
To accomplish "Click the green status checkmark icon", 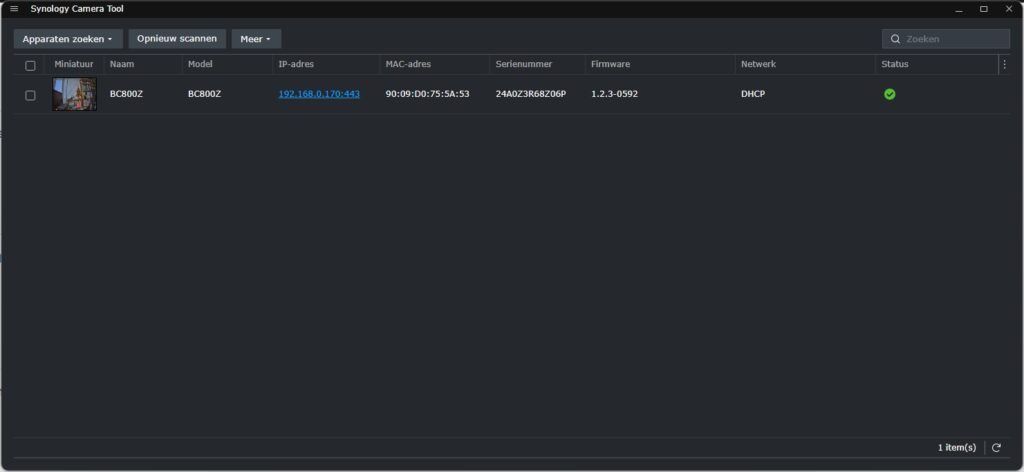I will coord(889,94).
